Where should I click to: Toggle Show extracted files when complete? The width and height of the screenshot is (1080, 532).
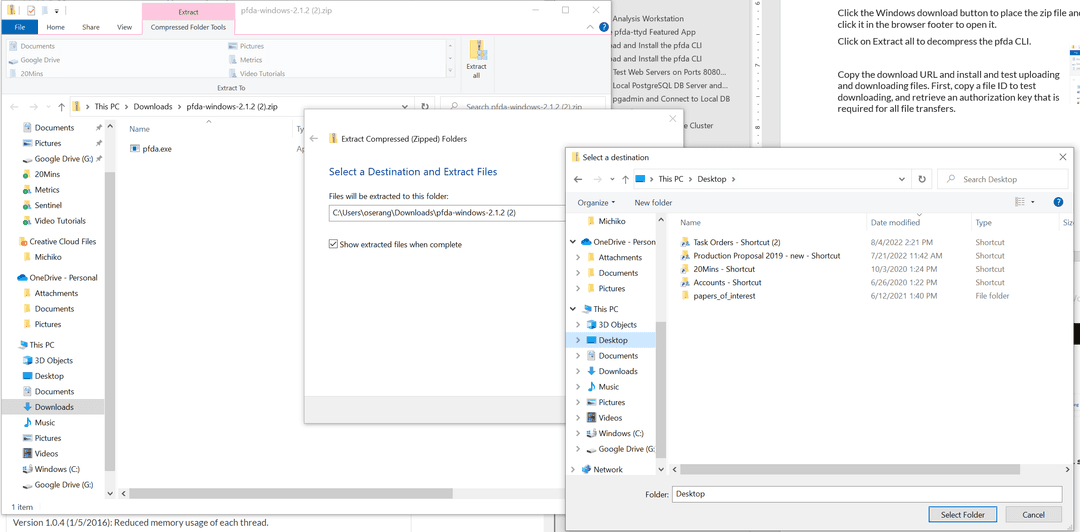pos(333,244)
